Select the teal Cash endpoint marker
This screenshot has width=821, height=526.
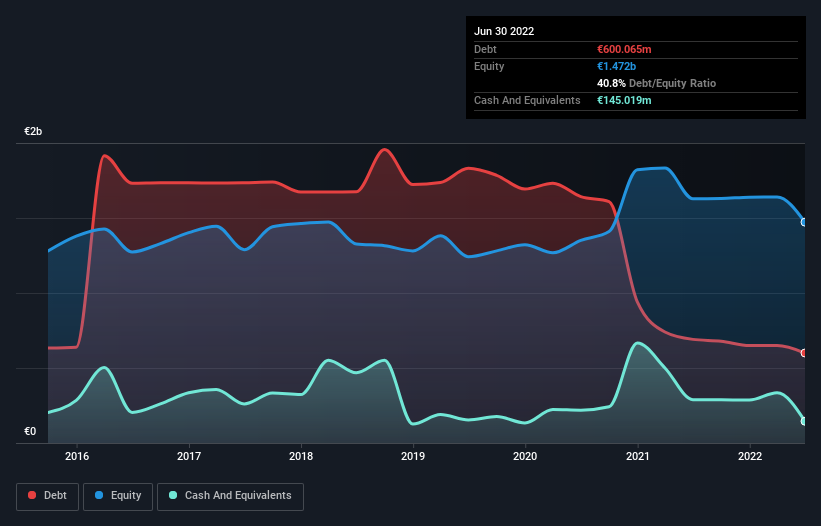[x=804, y=421]
